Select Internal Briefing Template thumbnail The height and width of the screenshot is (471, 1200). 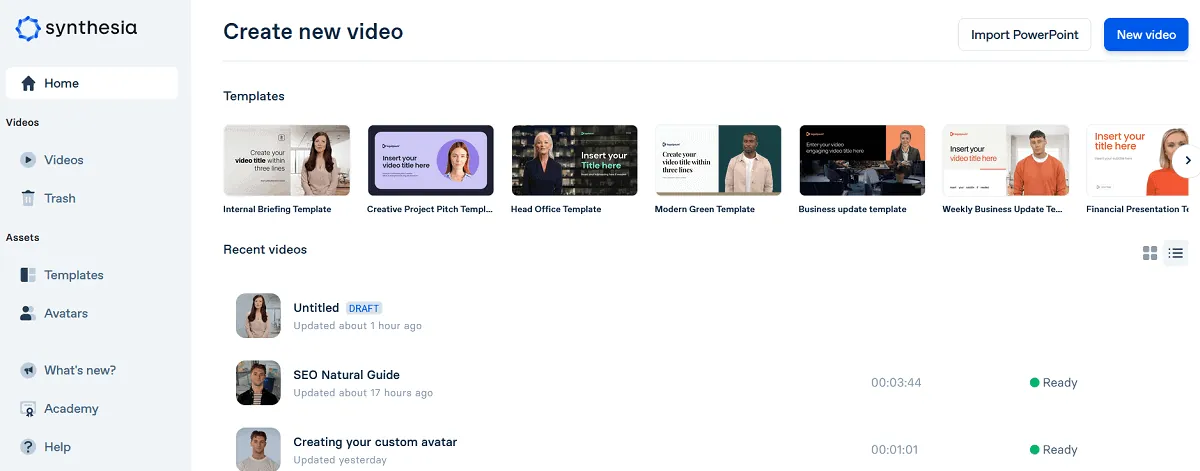[x=286, y=160]
